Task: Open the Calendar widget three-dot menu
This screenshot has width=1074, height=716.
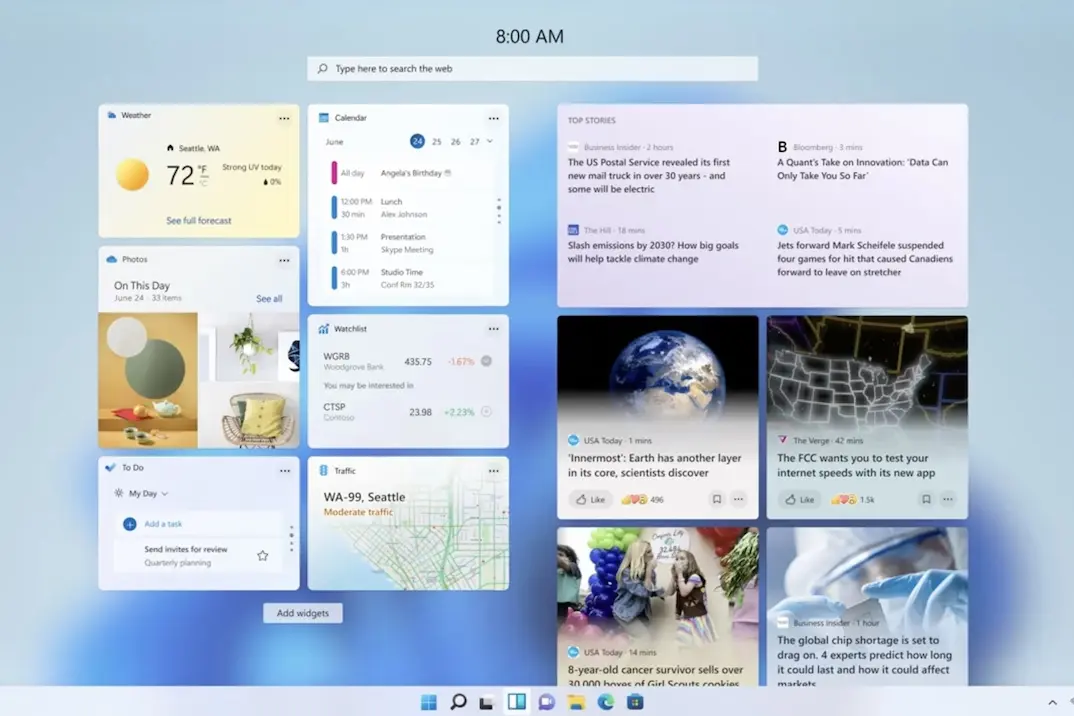Action: point(493,119)
